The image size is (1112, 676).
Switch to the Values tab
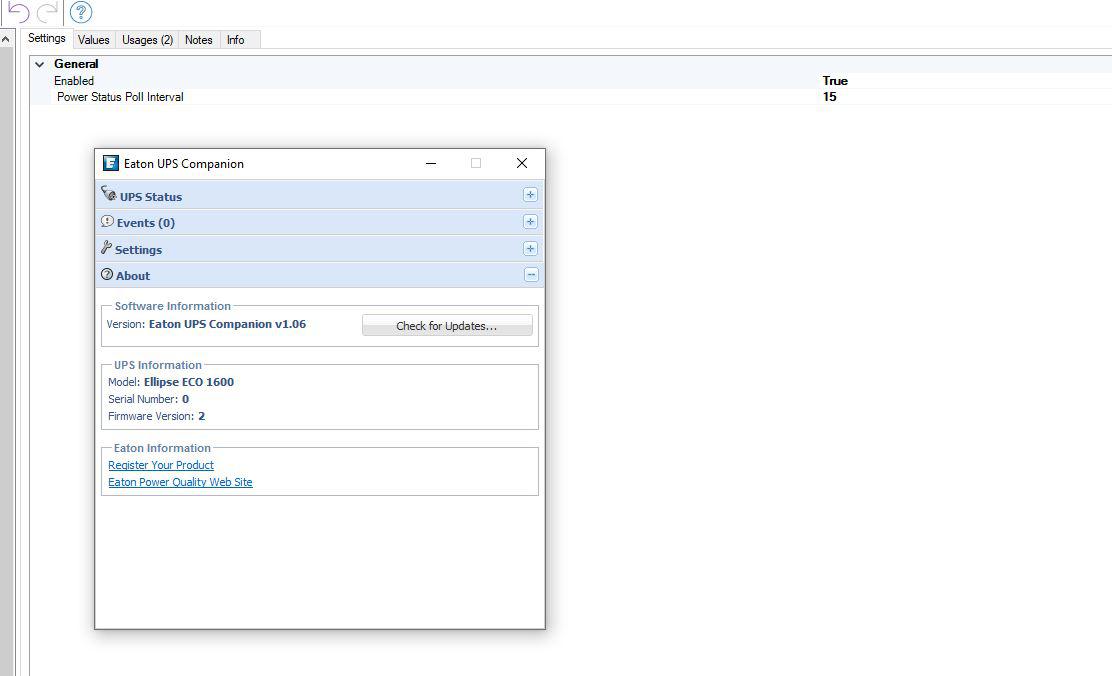coord(93,40)
